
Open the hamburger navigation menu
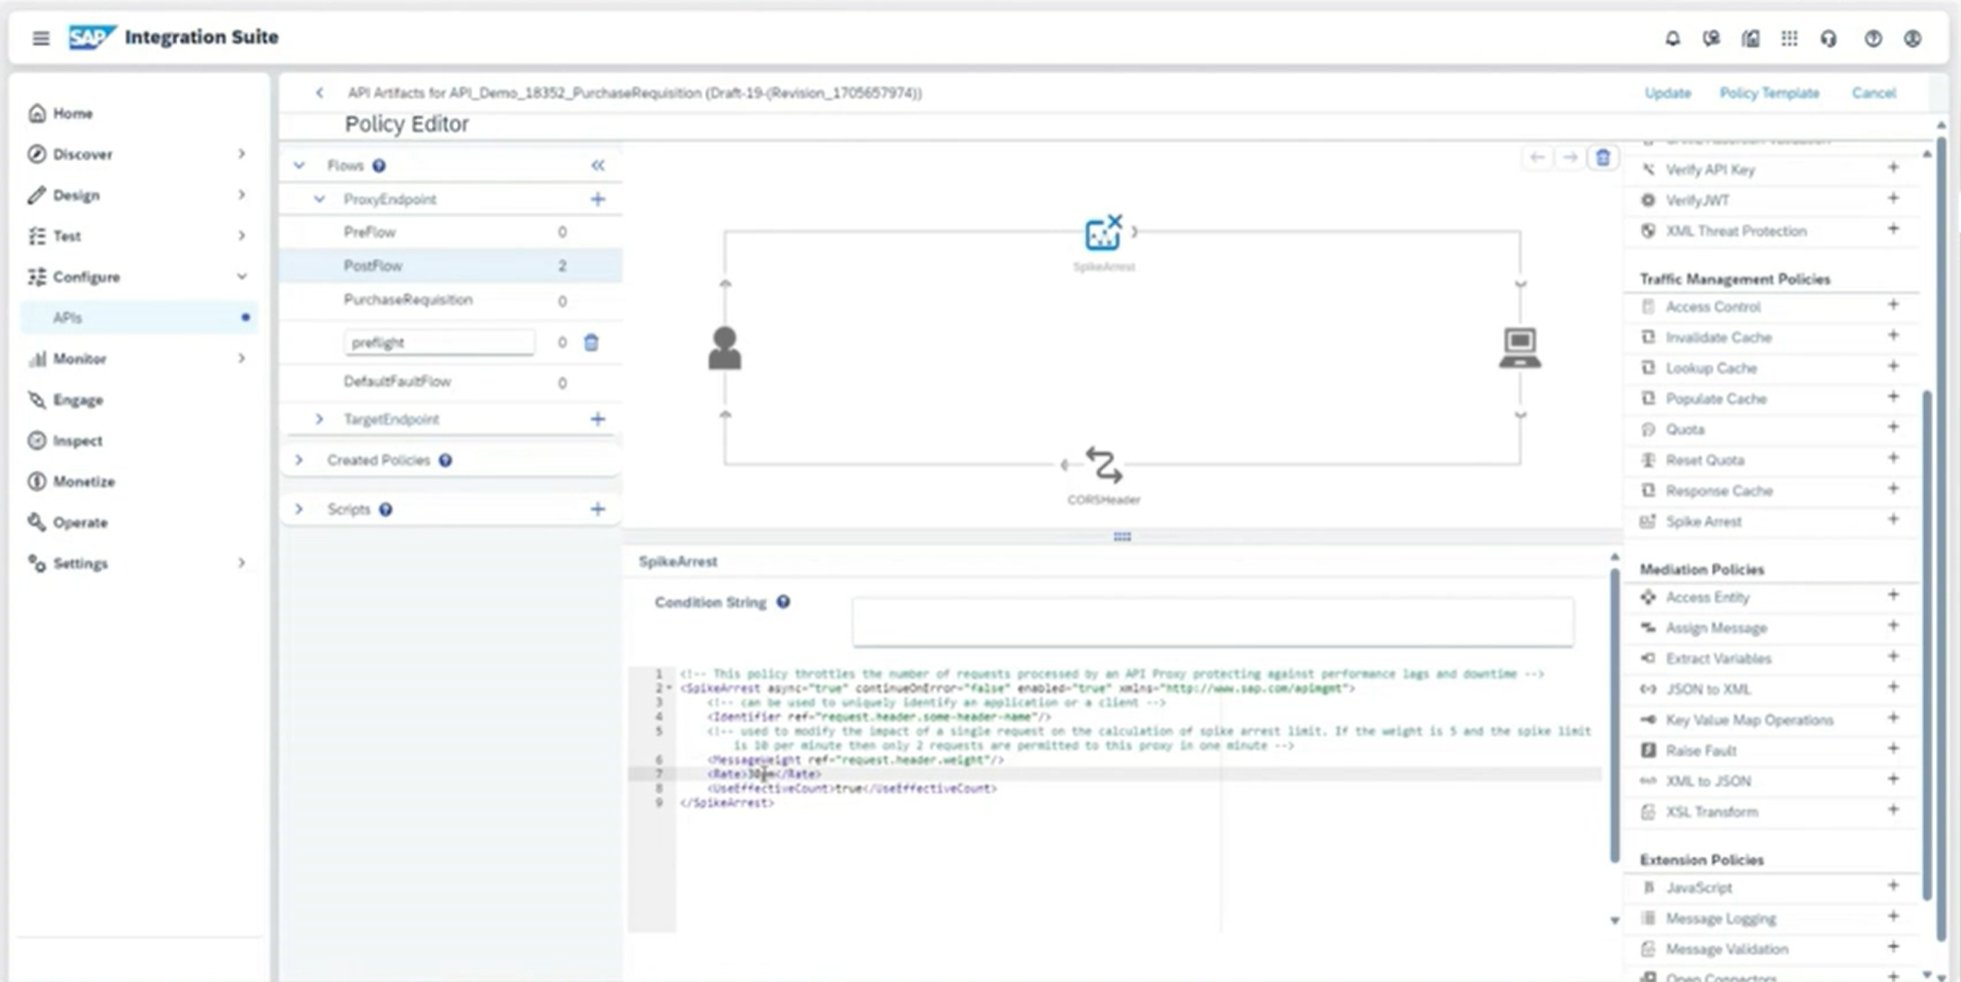point(41,38)
